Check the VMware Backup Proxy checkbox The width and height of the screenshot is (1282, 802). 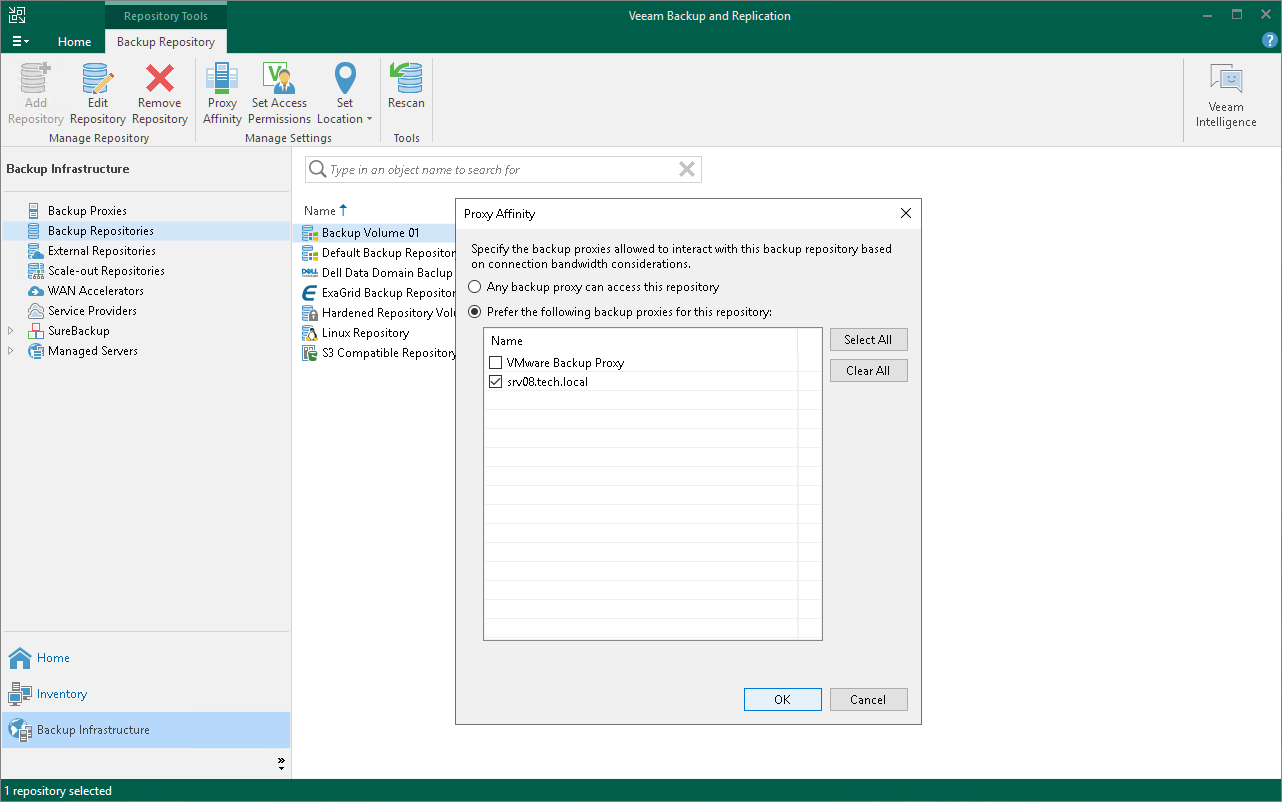pos(495,363)
